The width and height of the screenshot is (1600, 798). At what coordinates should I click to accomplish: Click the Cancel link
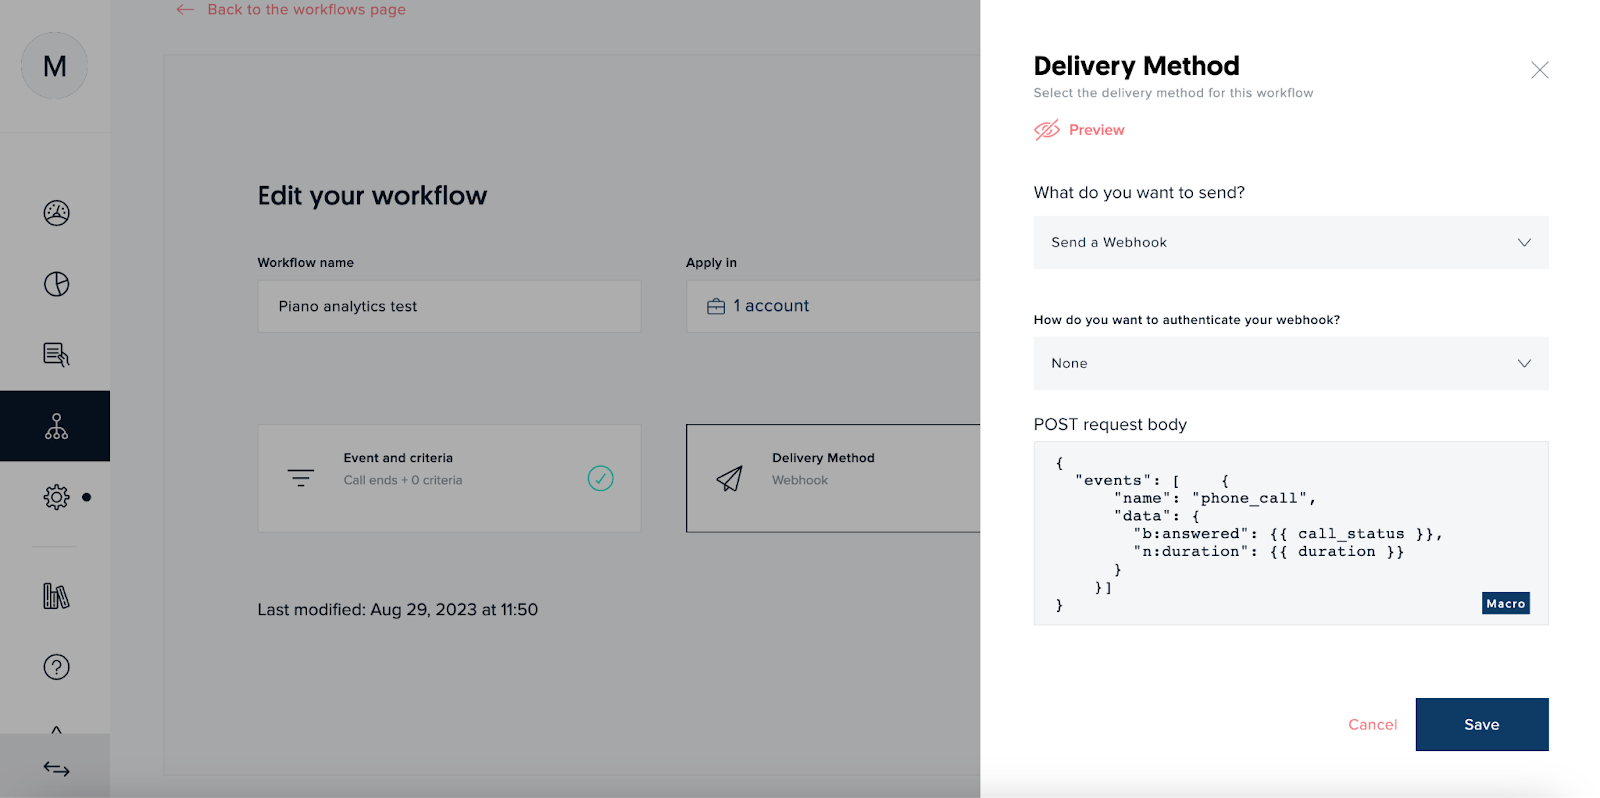tap(1372, 725)
